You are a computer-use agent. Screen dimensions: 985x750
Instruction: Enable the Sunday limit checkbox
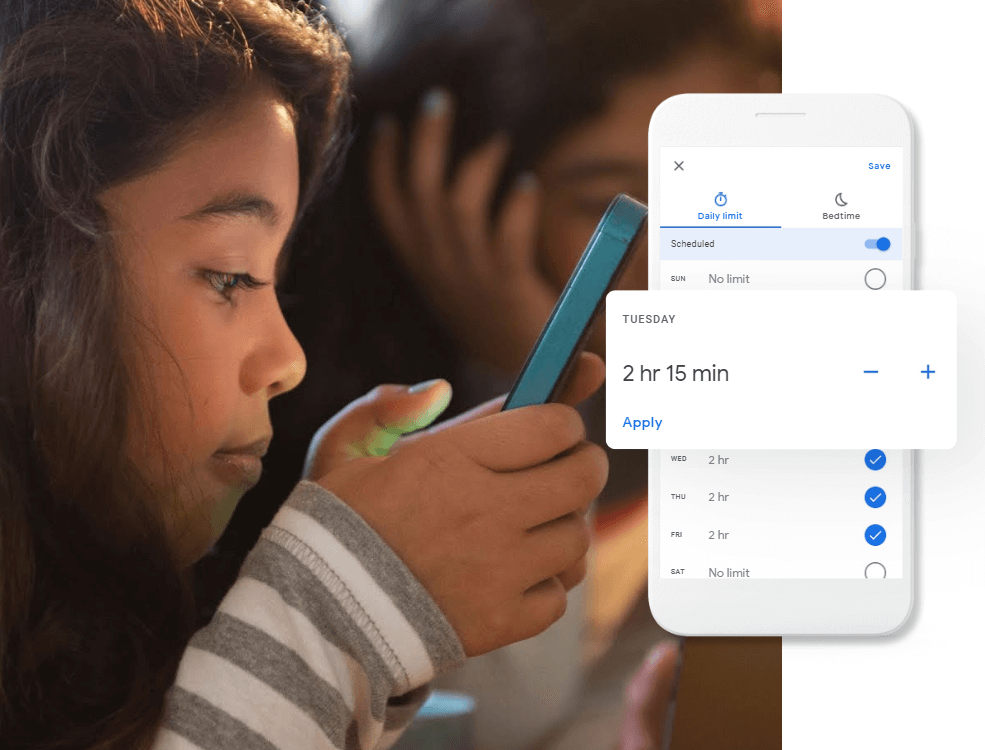tap(875, 279)
